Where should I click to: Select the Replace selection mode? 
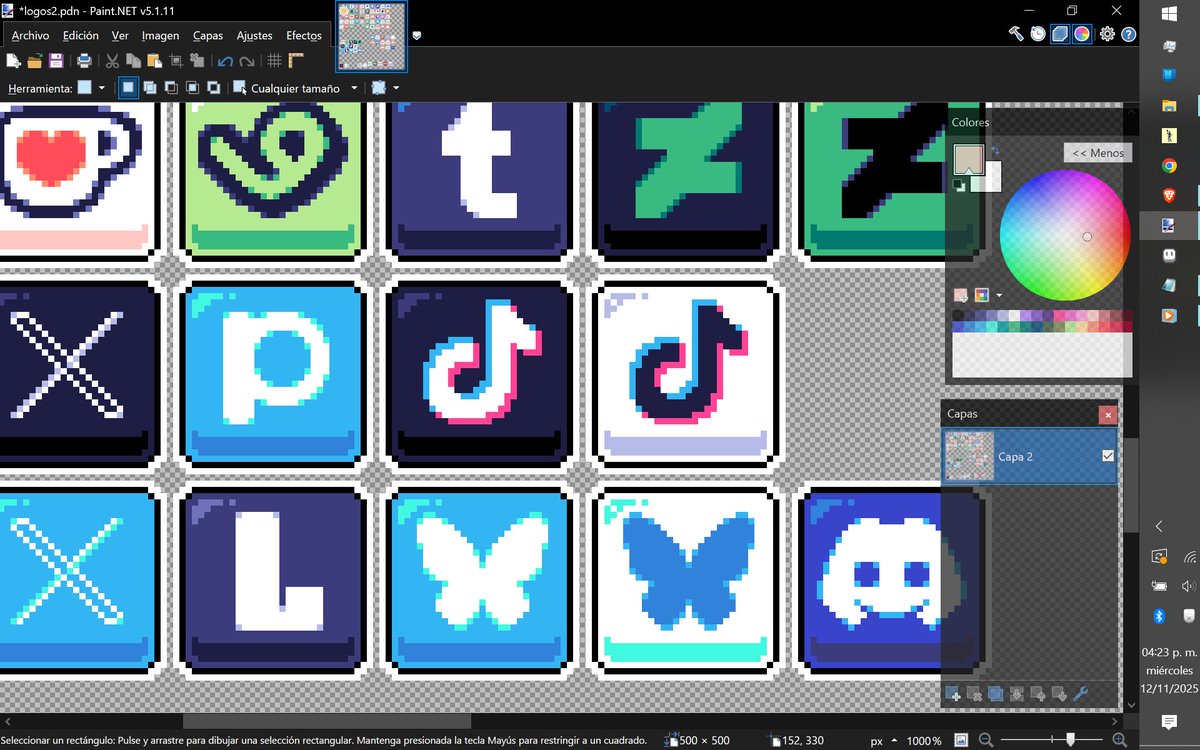(x=128, y=88)
